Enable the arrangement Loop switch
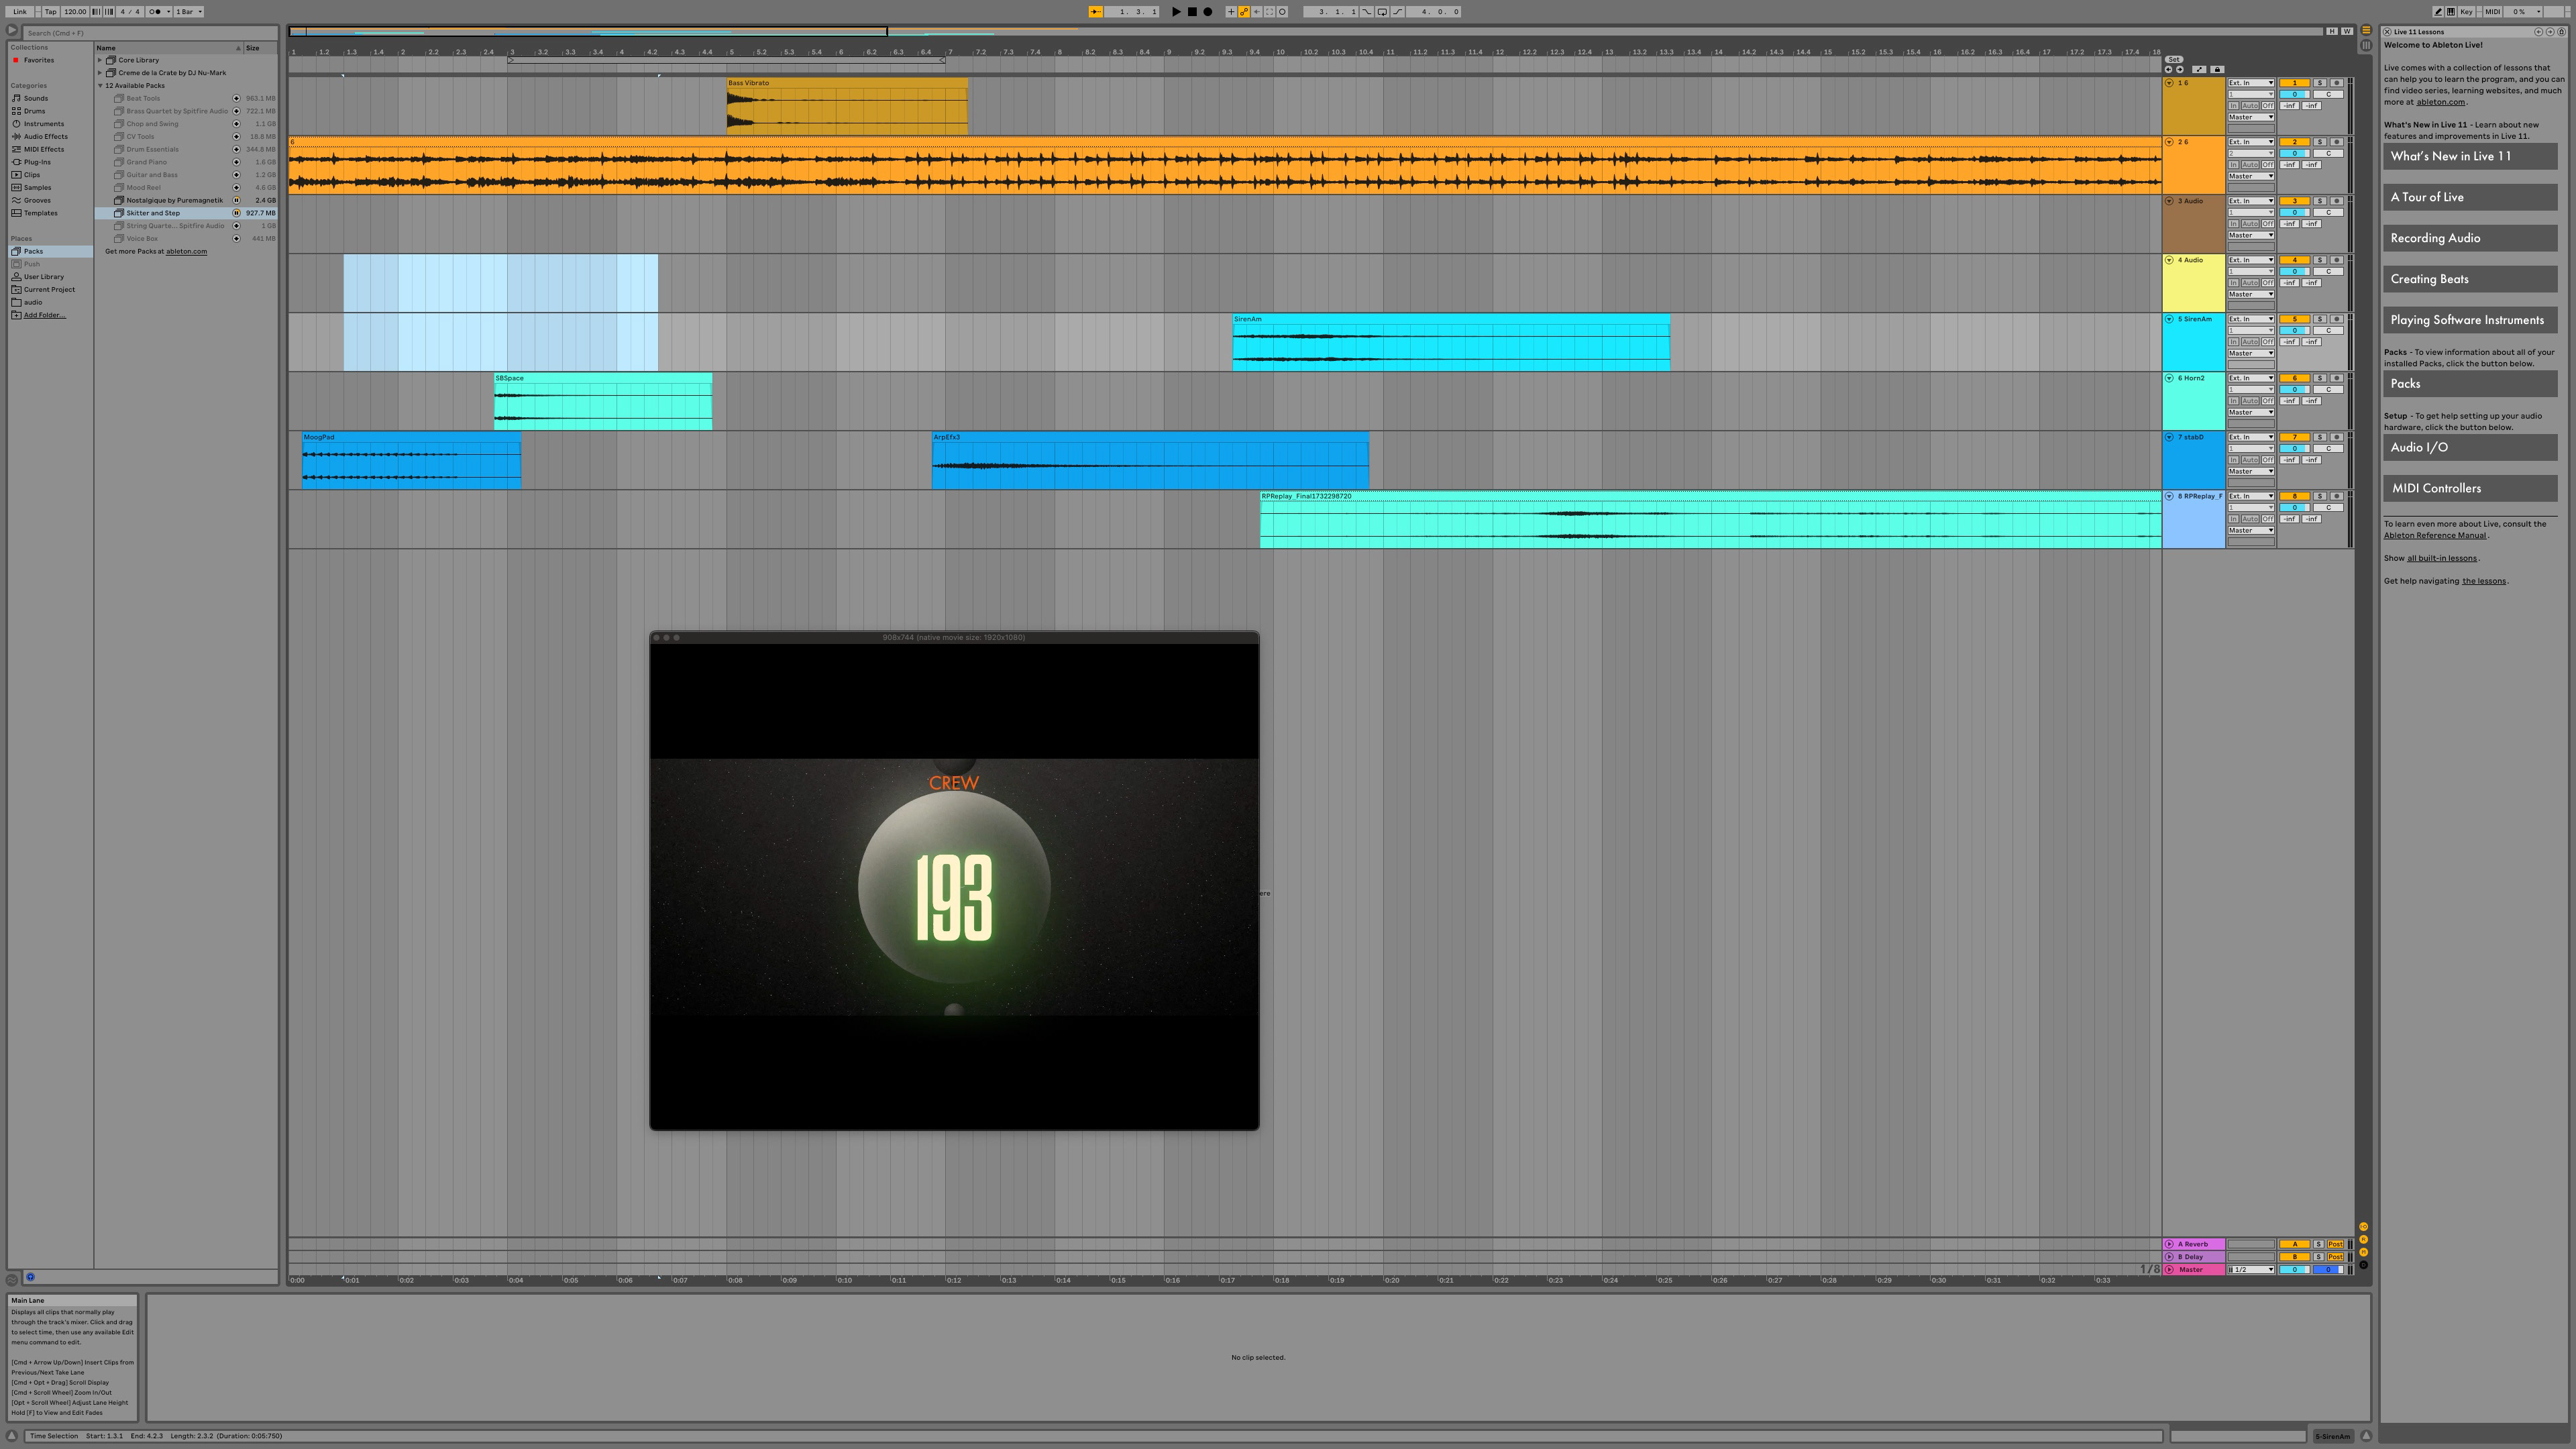This screenshot has width=2576, height=1449. coord(1382,12)
